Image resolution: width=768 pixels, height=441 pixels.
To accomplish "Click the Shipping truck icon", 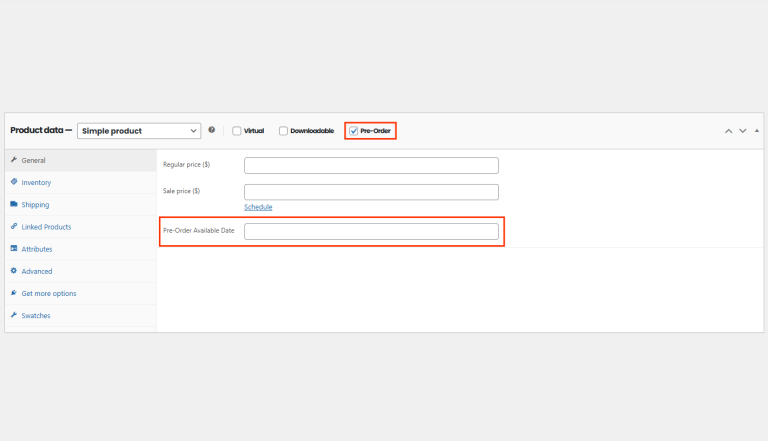I will [14, 204].
